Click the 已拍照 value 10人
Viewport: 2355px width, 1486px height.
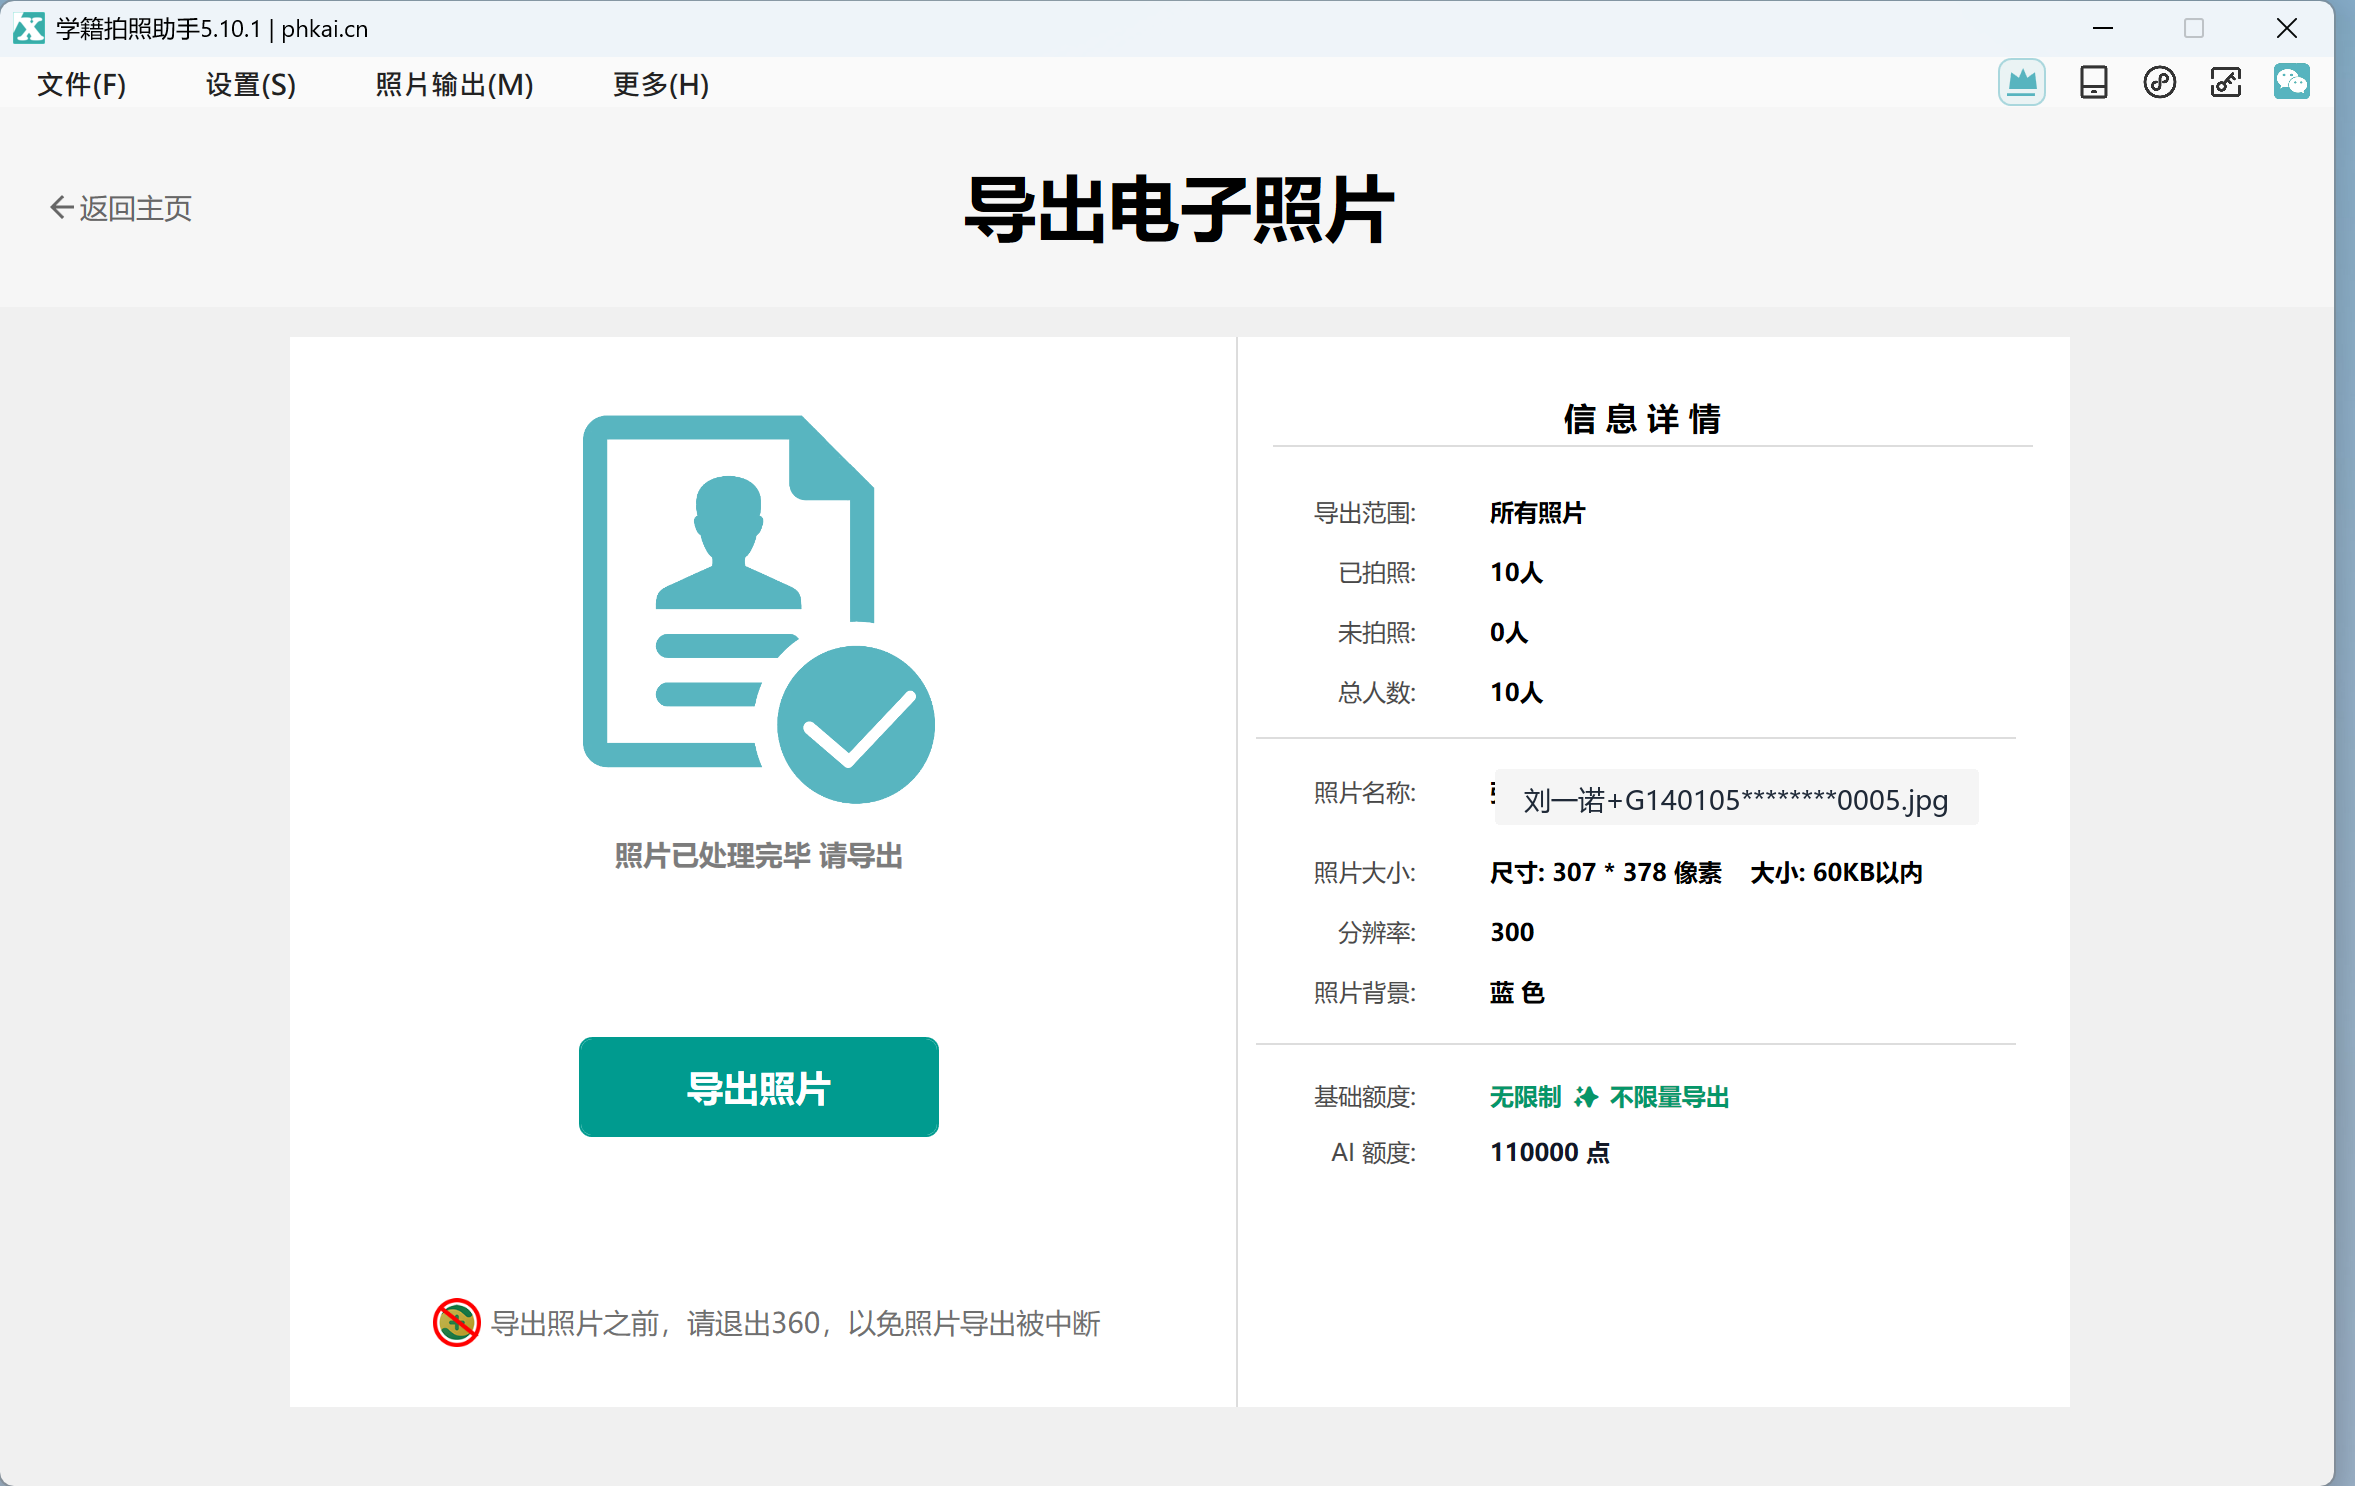(x=1516, y=572)
